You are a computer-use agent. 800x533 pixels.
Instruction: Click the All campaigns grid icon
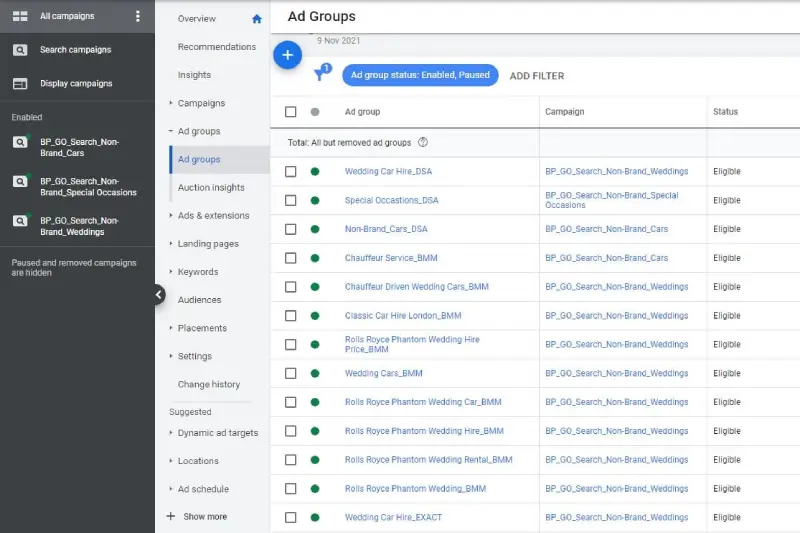pyautogui.click(x=20, y=16)
